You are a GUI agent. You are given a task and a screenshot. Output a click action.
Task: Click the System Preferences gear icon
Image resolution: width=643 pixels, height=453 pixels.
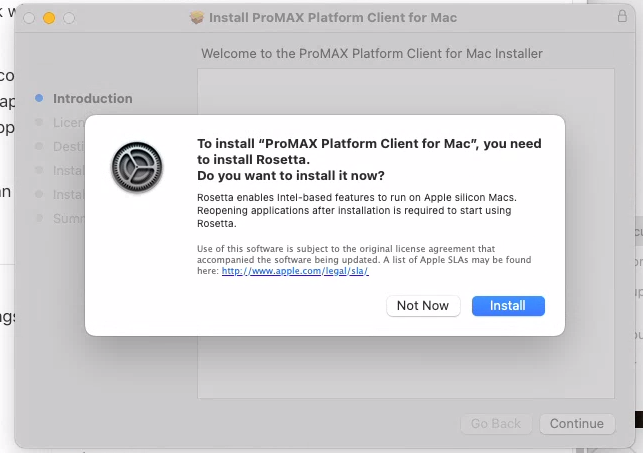point(137,167)
